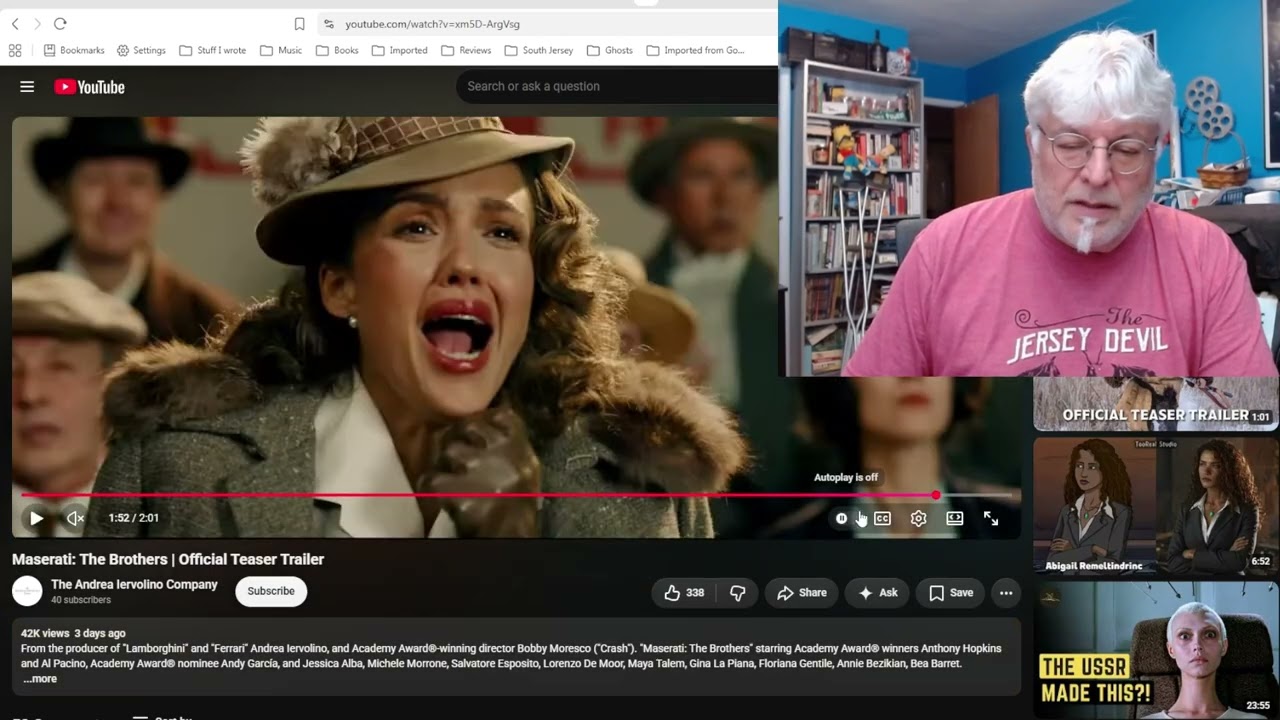
Task: Unmute the video with speaker icon
Action: [x=75, y=518]
